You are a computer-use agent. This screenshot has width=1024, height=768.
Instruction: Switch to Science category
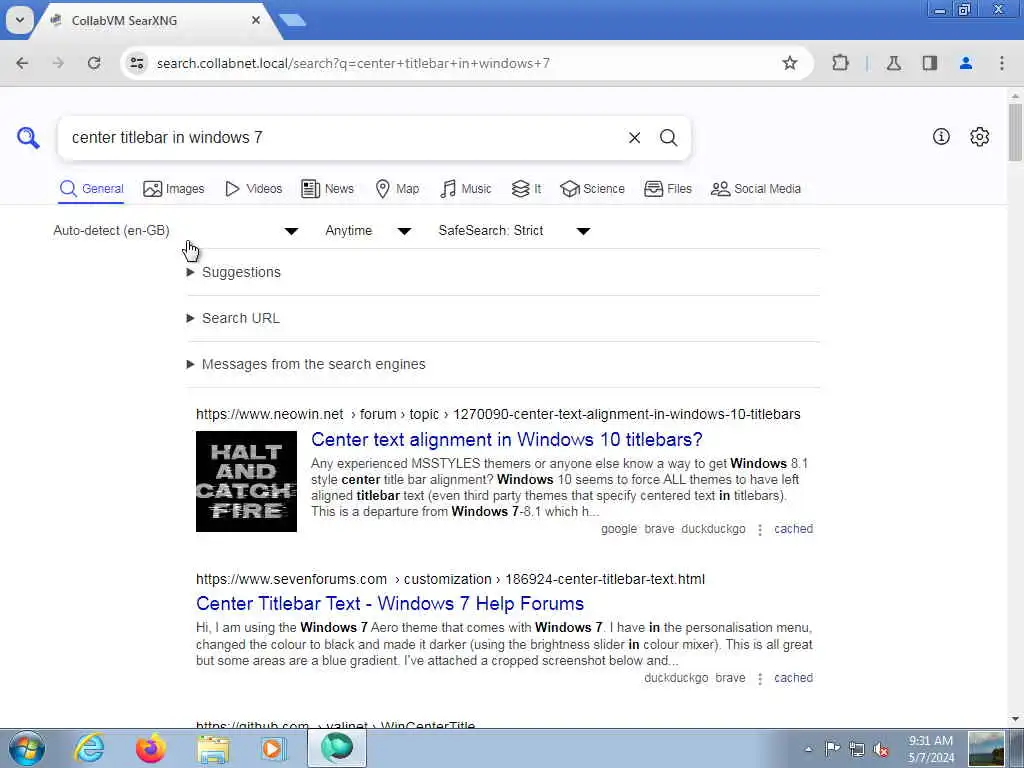592,189
